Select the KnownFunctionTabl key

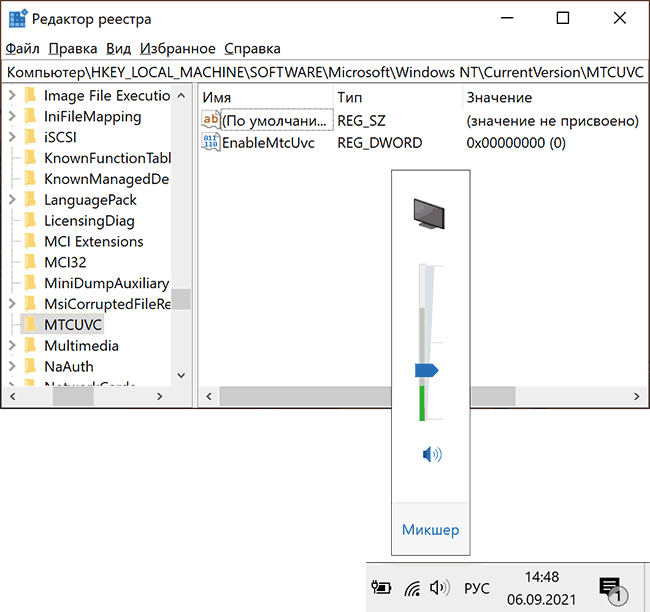[107, 158]
